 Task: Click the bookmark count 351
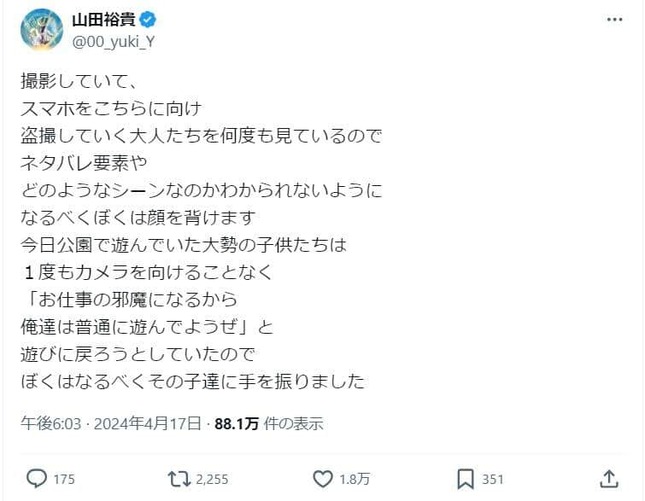pos(493,480)
